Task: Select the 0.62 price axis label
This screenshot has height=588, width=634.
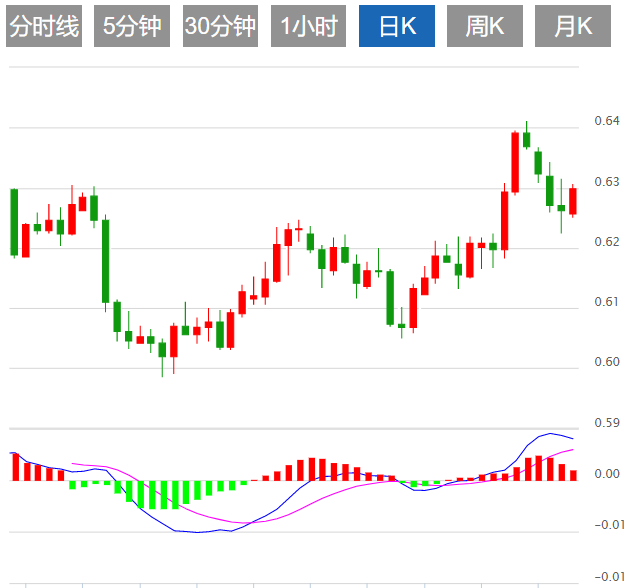Action: 606,242
